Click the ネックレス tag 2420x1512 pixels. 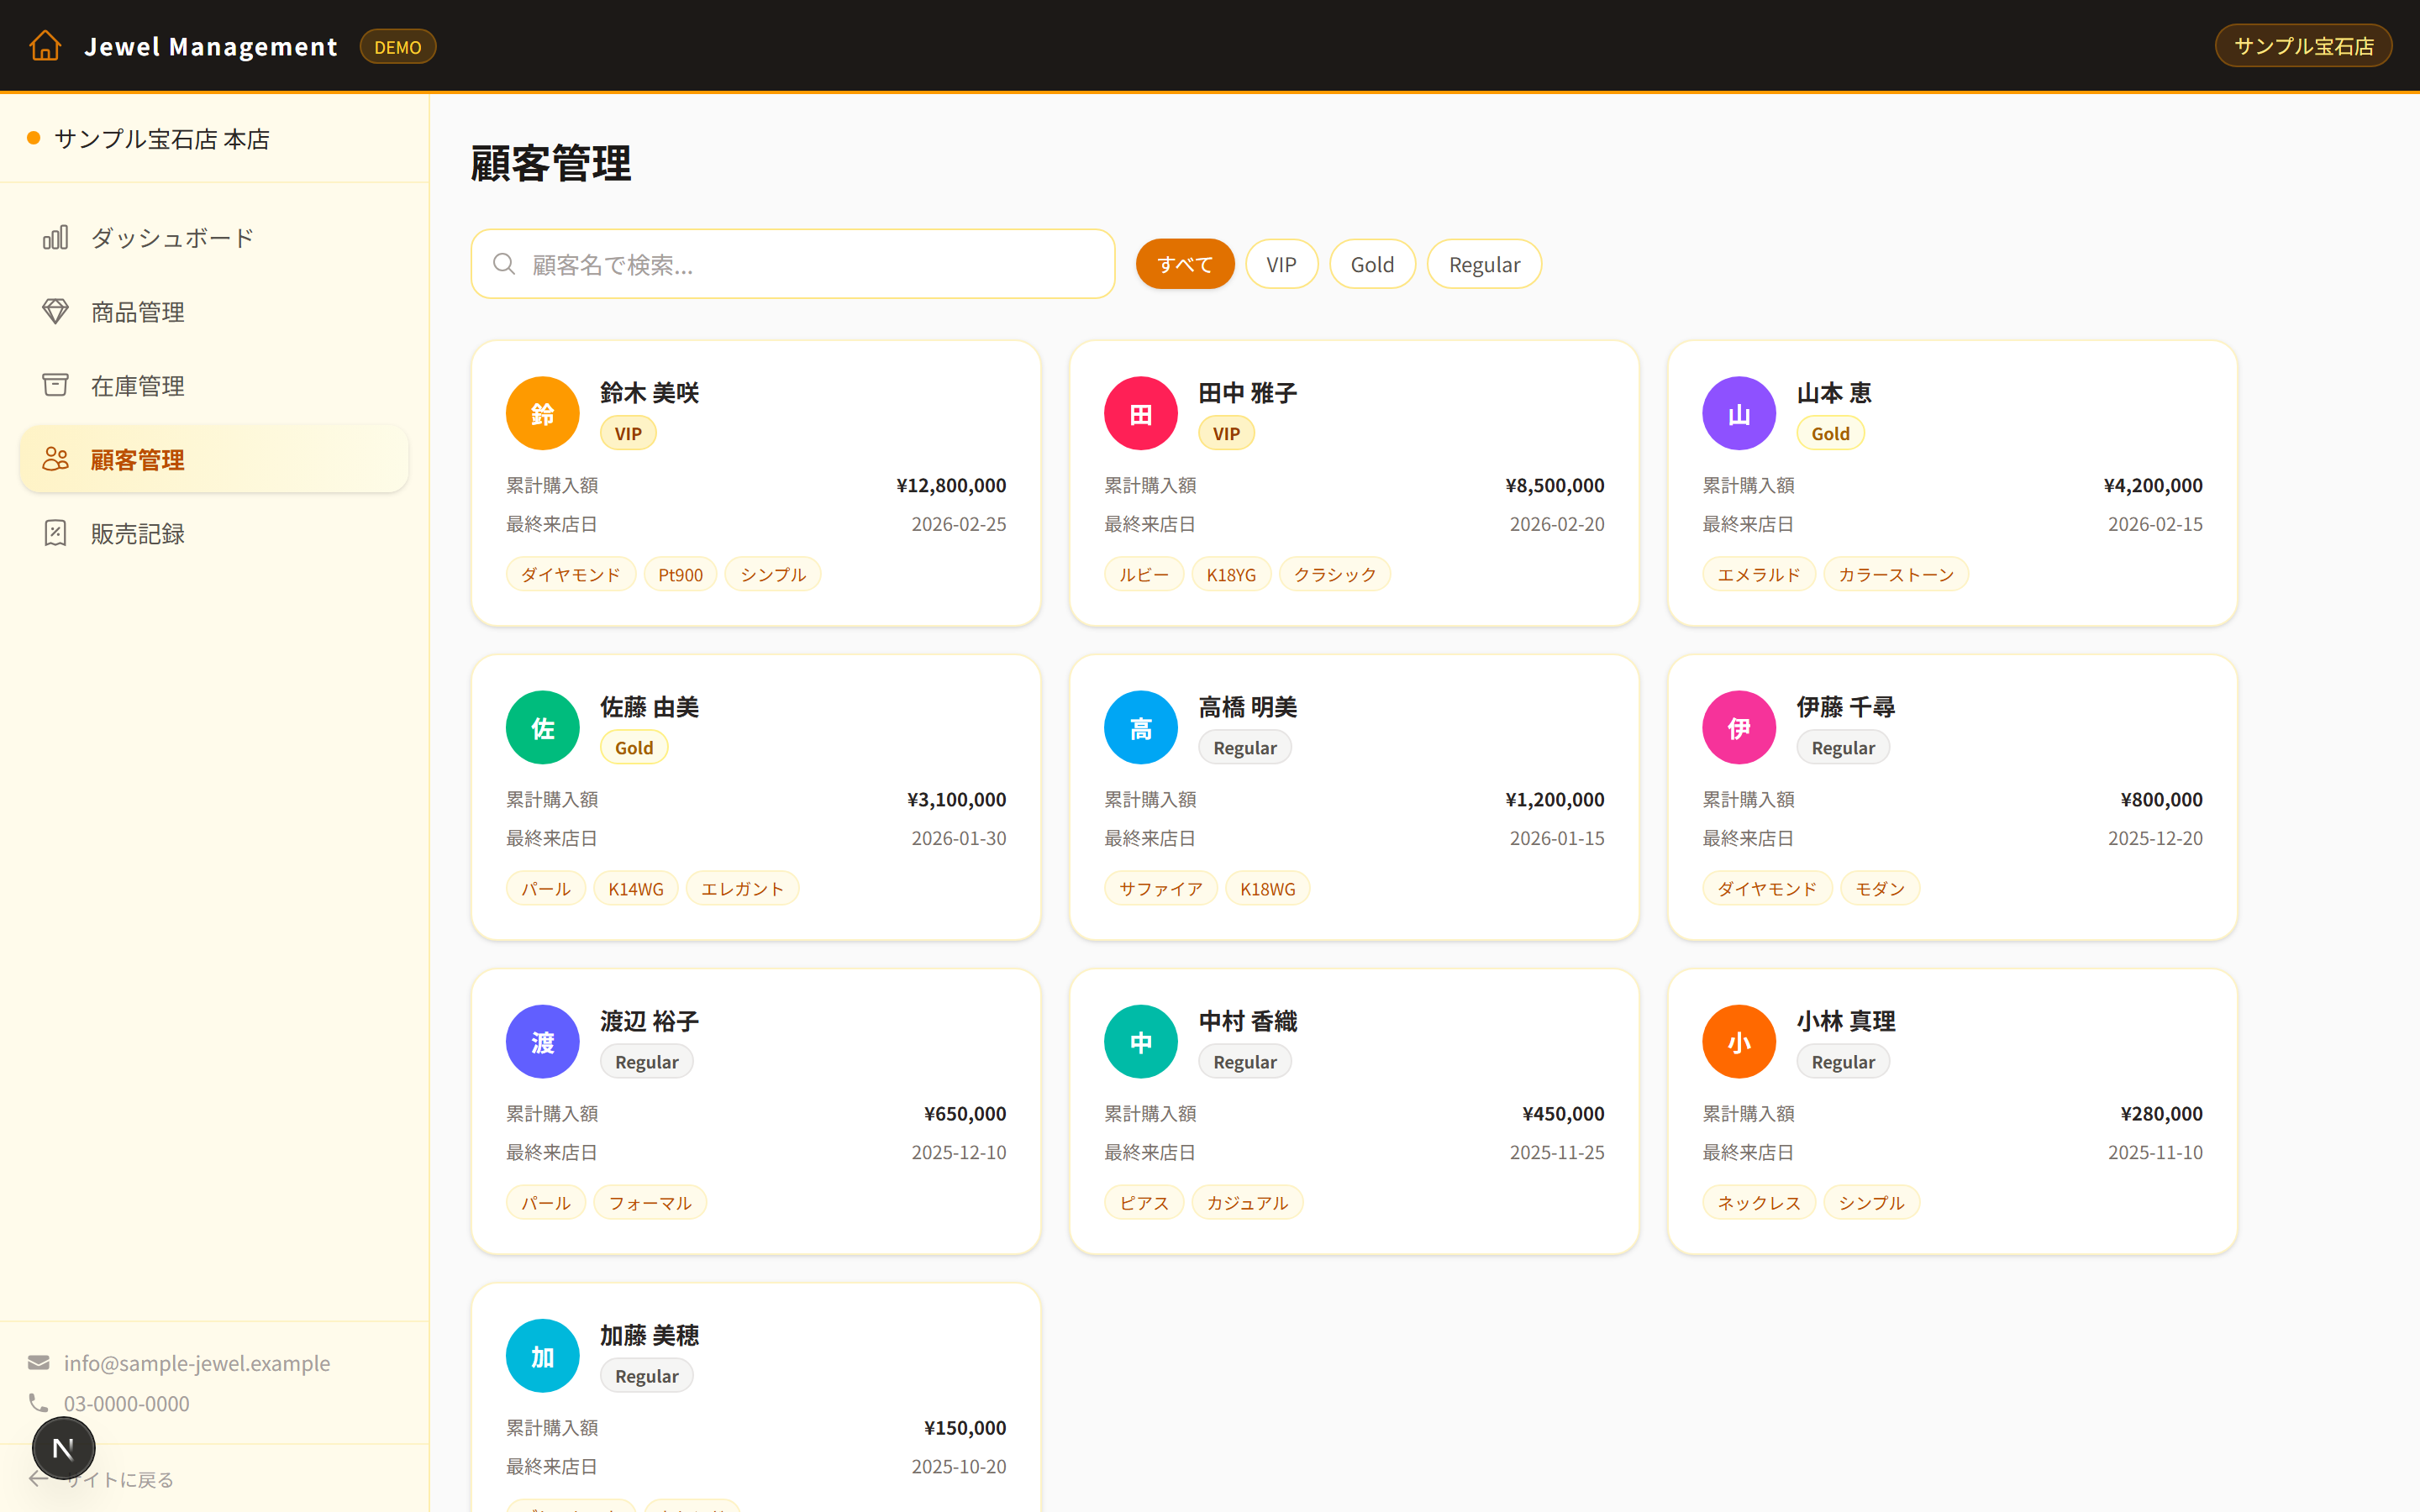[1759, 1202]
